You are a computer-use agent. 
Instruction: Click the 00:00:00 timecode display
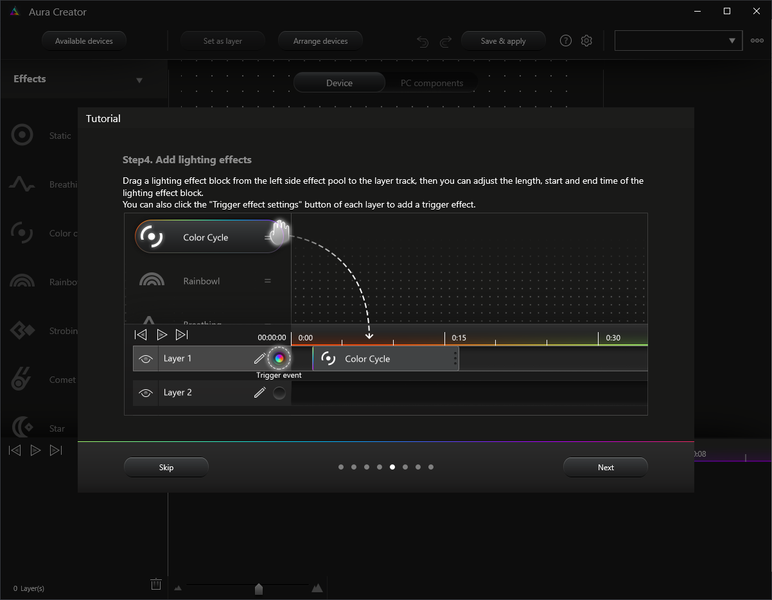pos(271,338)
